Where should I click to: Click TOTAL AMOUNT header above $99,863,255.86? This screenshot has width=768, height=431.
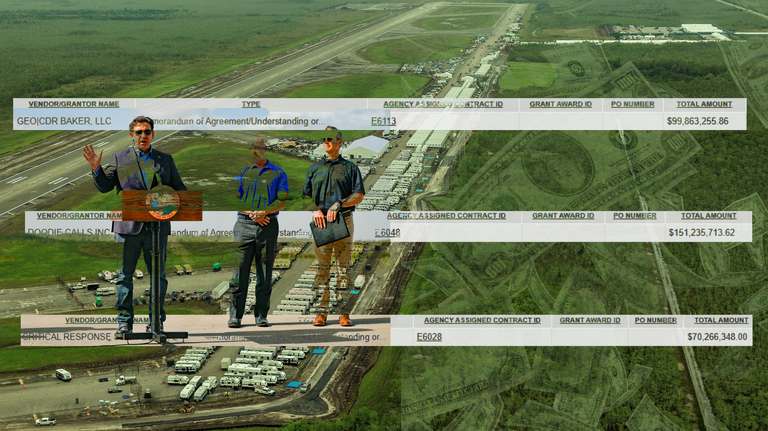pyautogui.click(x=704, y=104)
